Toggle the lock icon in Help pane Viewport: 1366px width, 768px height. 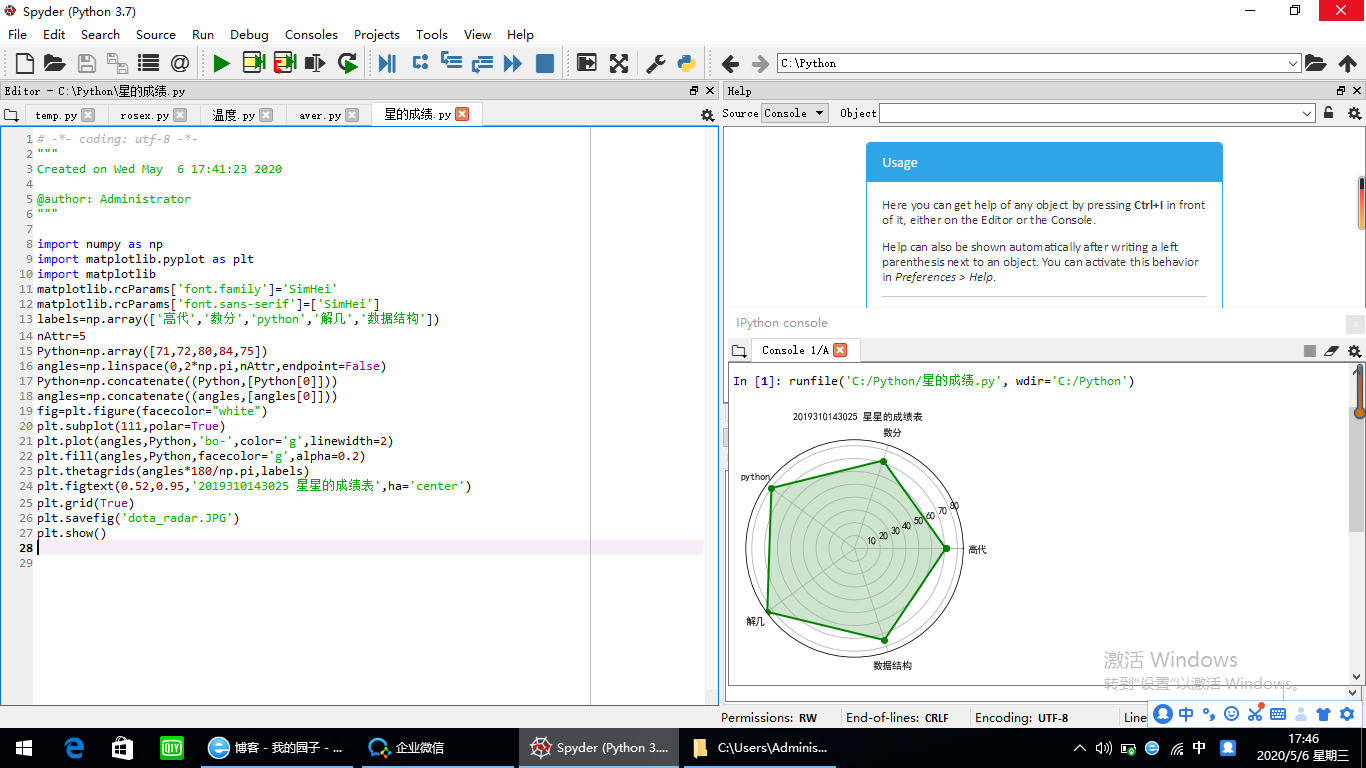coord(1329,113)
